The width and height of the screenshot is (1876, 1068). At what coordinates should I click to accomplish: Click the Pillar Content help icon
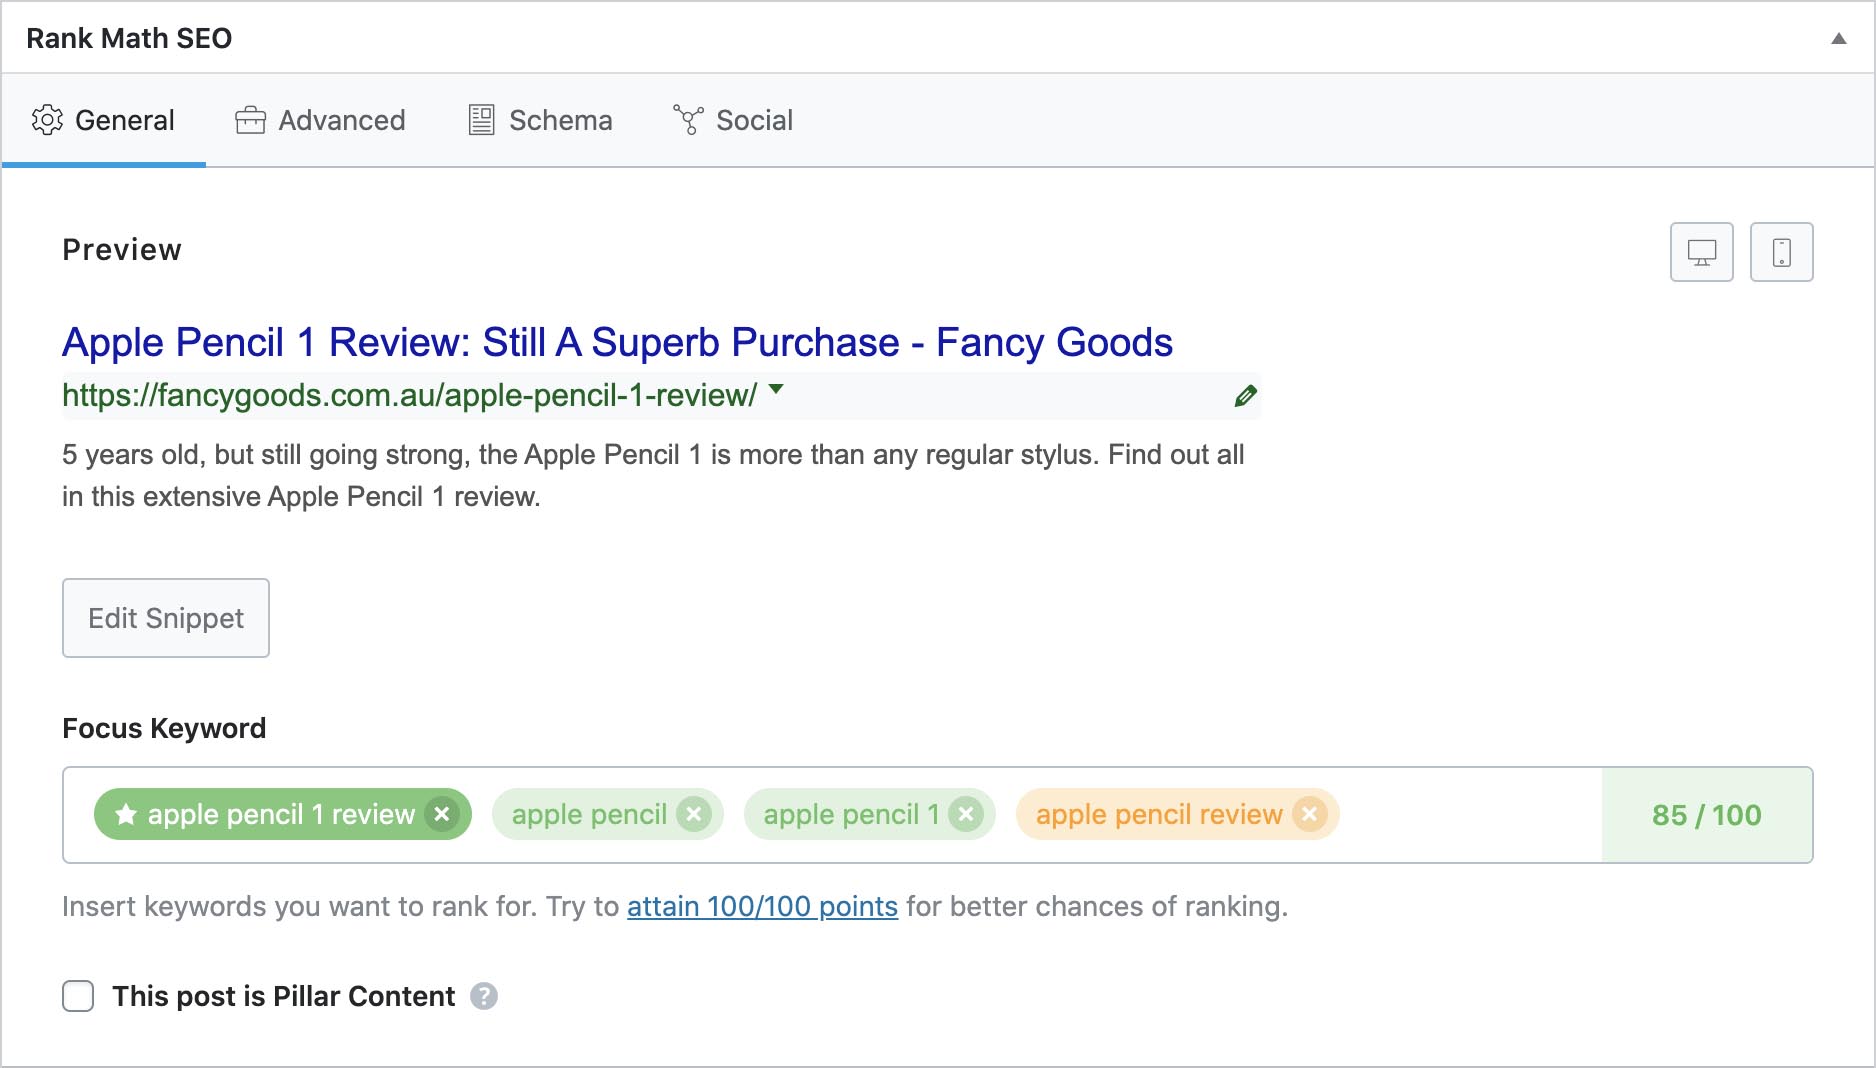(484, 996)
